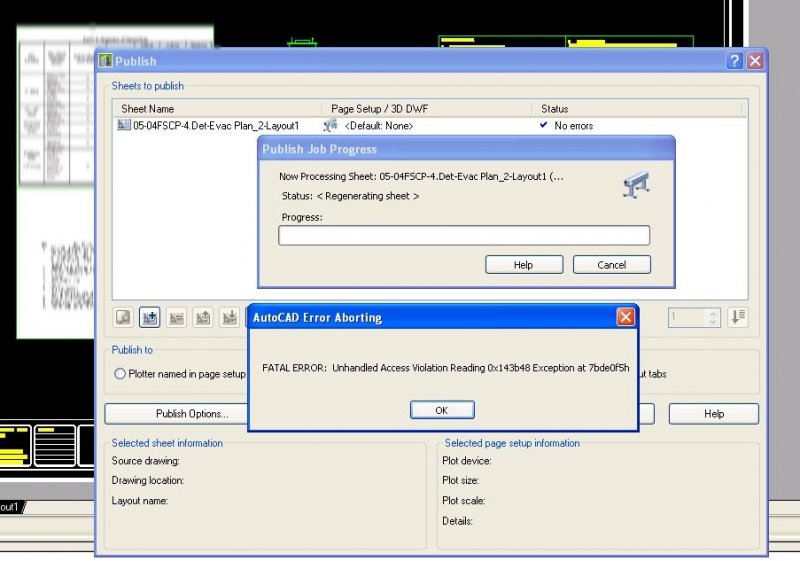The width and height of the screenshot is (800, 561).
Task: Click the Now Processing Sheet line
Action: (x=421, y=176)
